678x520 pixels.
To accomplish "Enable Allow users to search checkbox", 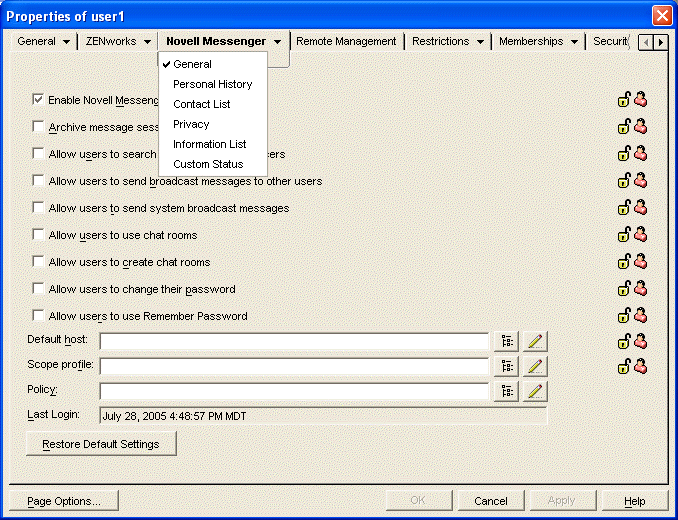I will coord(38,153).
